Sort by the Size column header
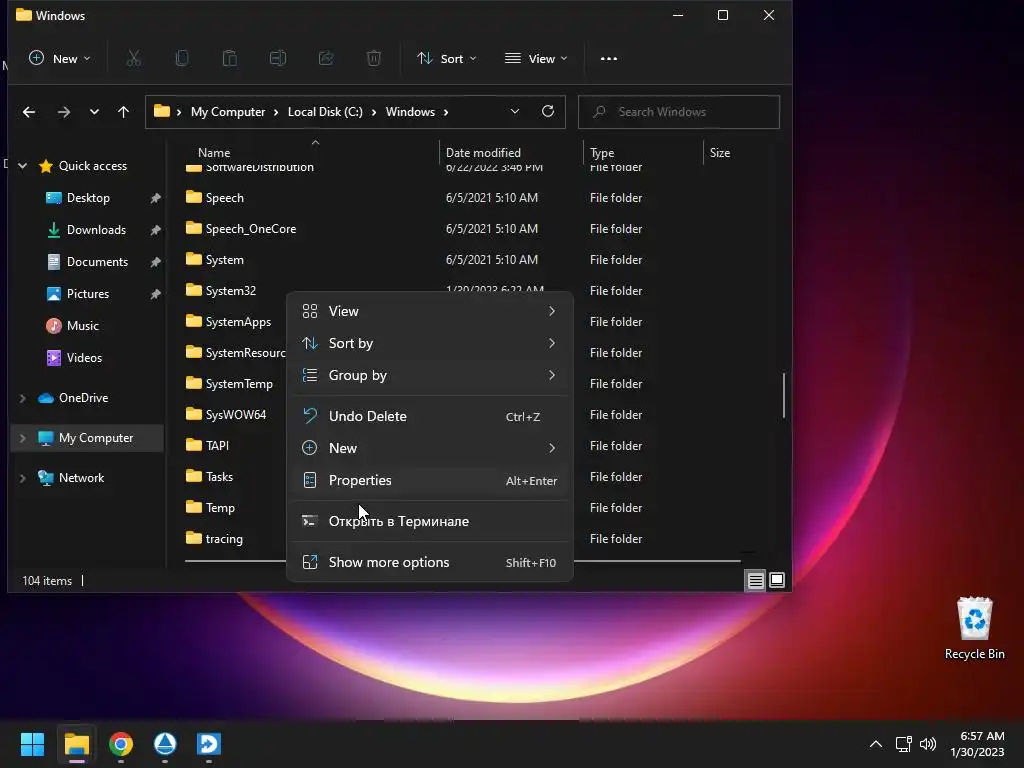The width and height of the screenshot is (1024, 768). tap(720, 153)
